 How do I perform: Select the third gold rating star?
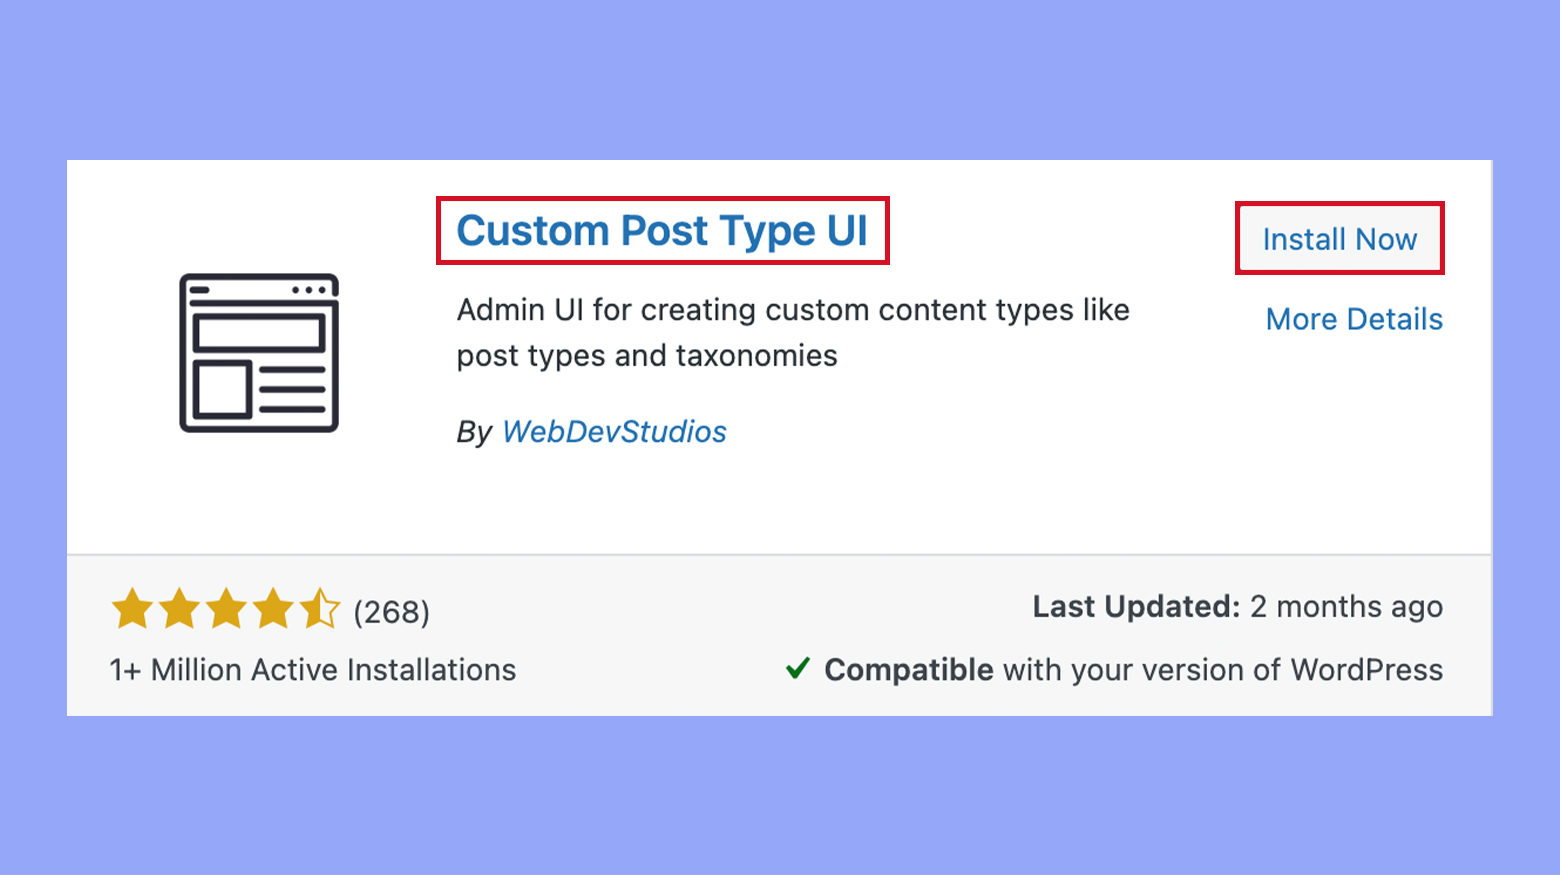(x=227, y=608)
